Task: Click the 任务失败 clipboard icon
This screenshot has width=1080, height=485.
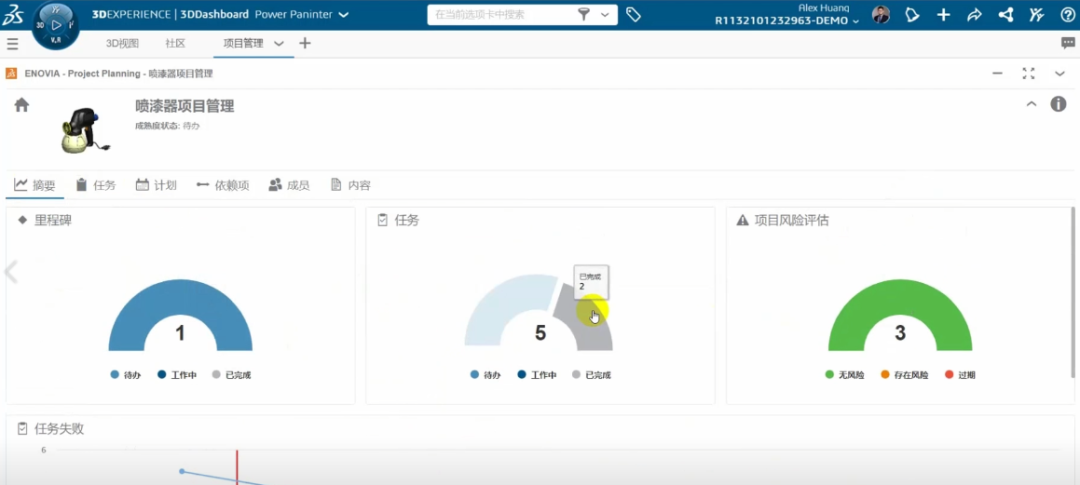Action: (23, 429)
